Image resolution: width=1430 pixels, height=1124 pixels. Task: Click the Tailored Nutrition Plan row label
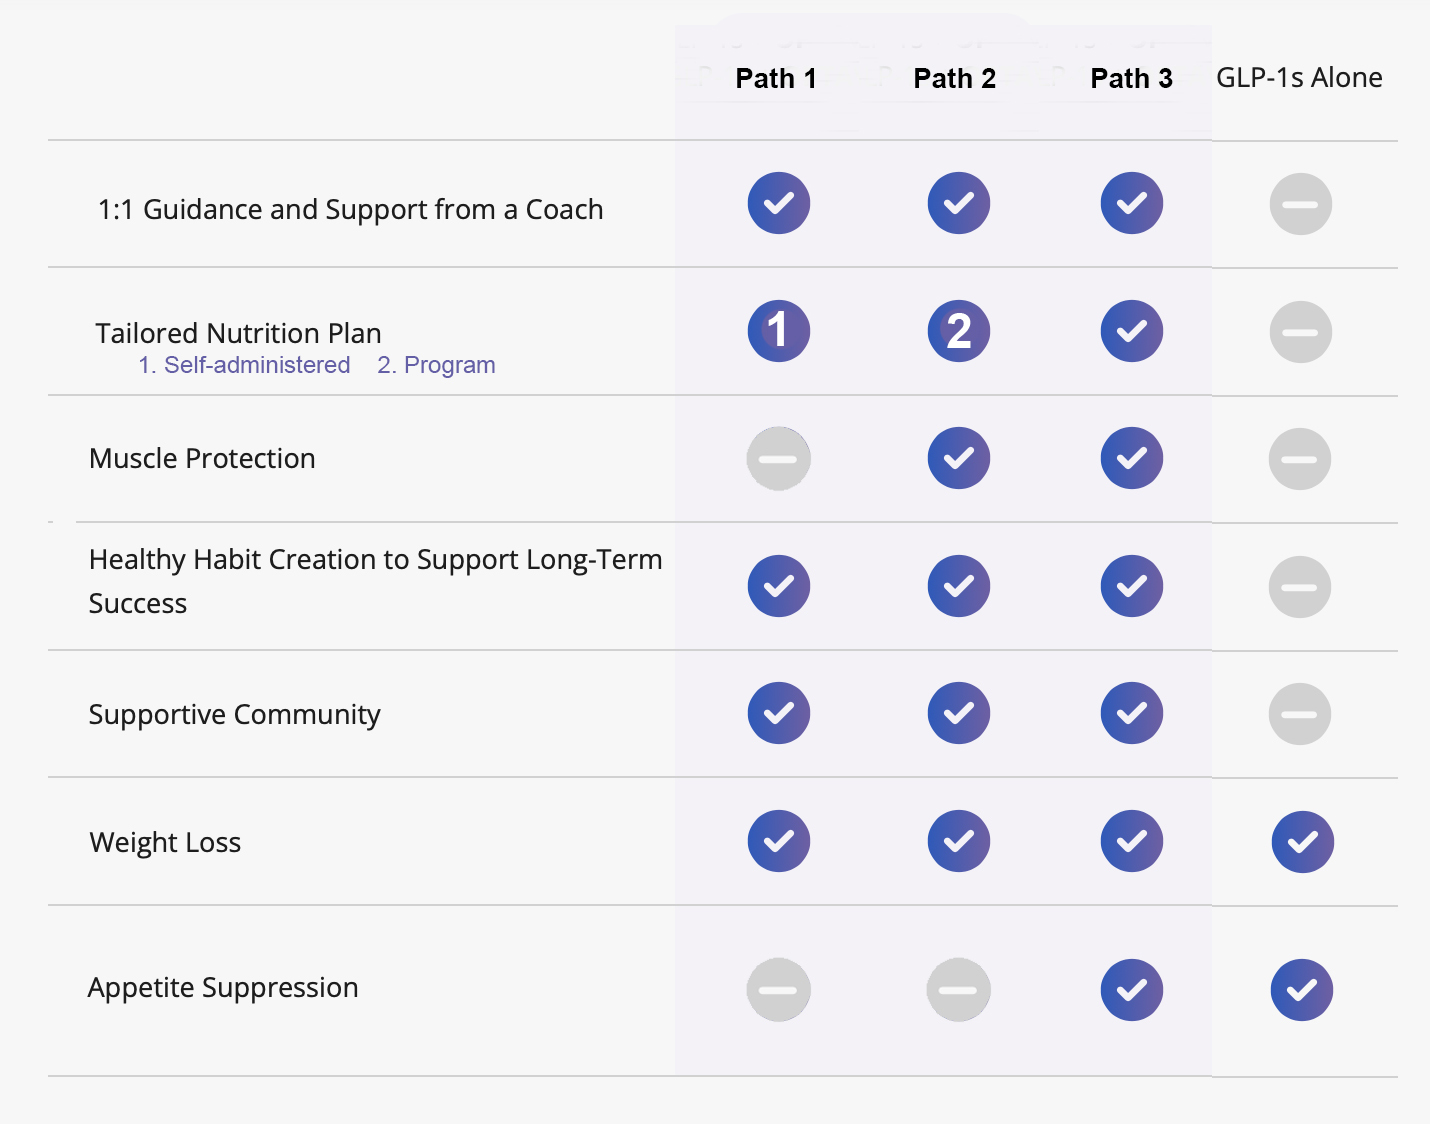pyautogui.click(x=238, y=333)
